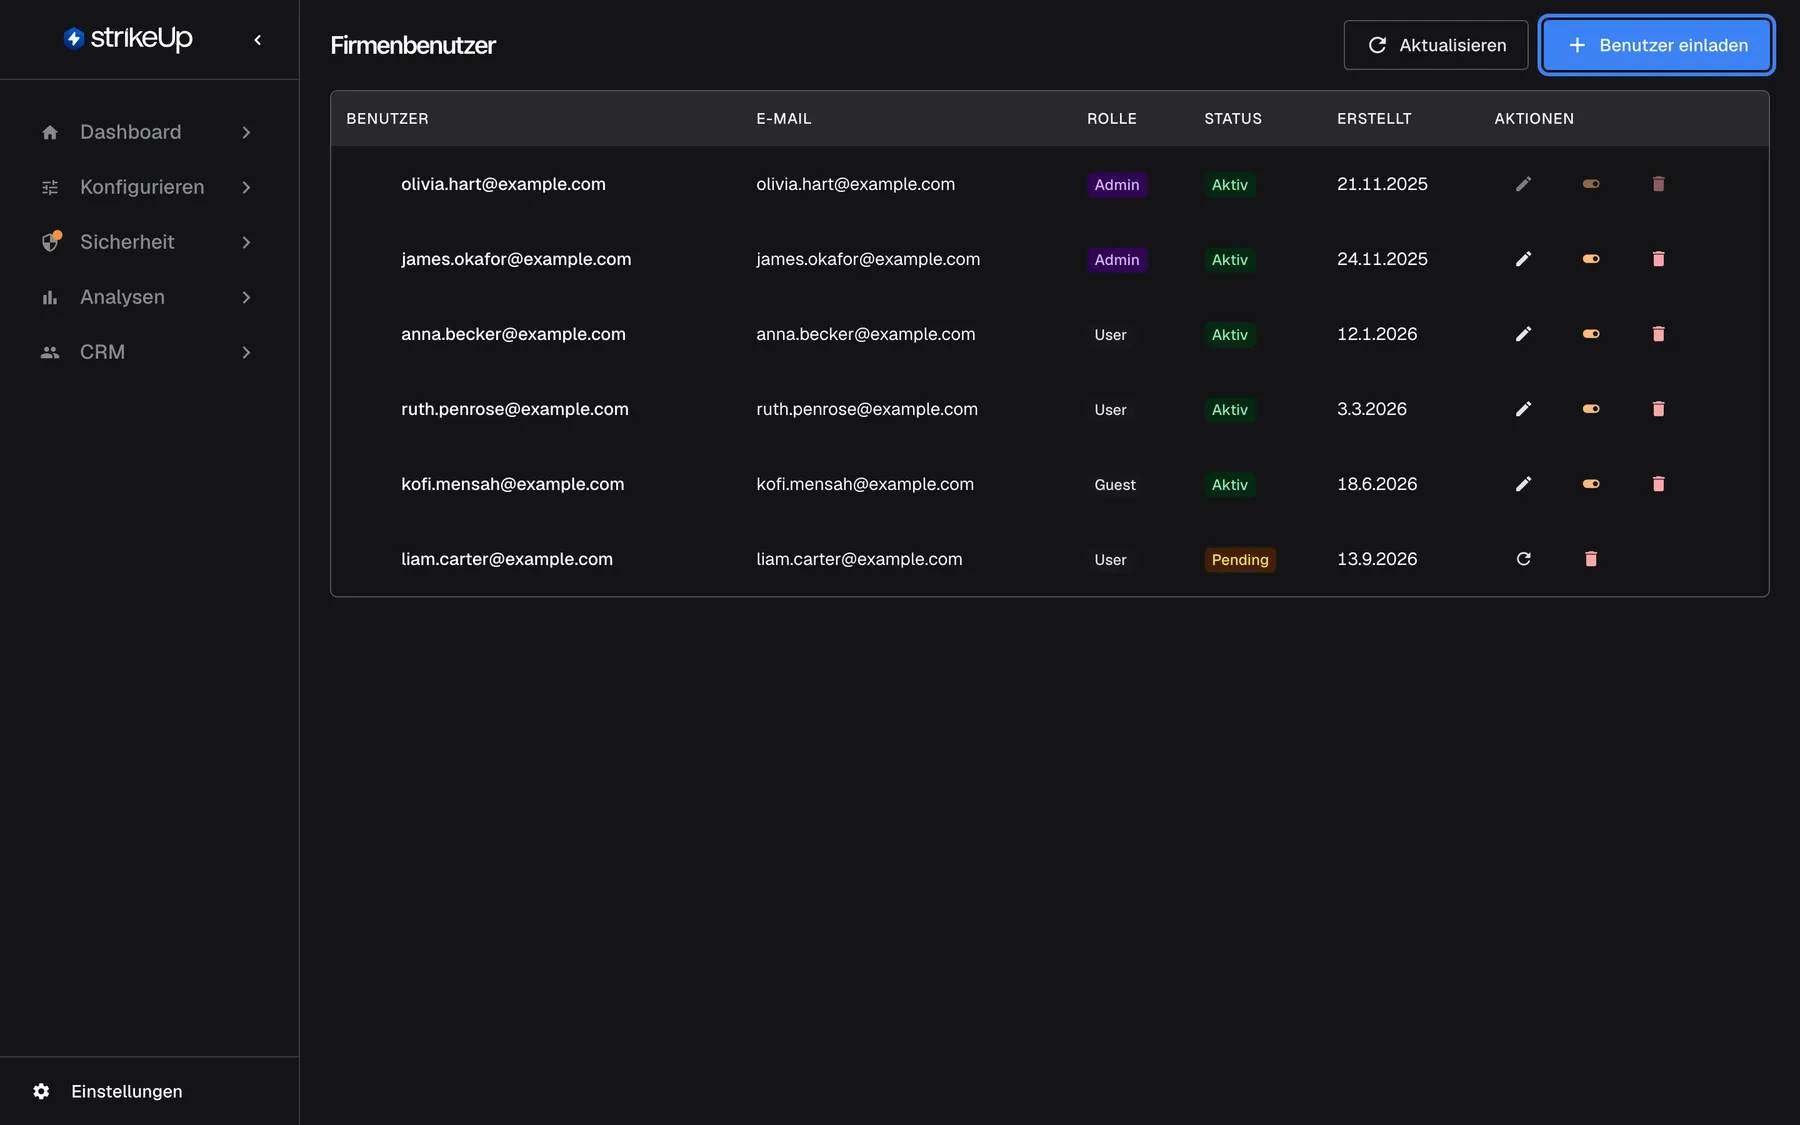Click the strikeUp logo
The image size is (1800, 1125).
click(x=128, y=39)
